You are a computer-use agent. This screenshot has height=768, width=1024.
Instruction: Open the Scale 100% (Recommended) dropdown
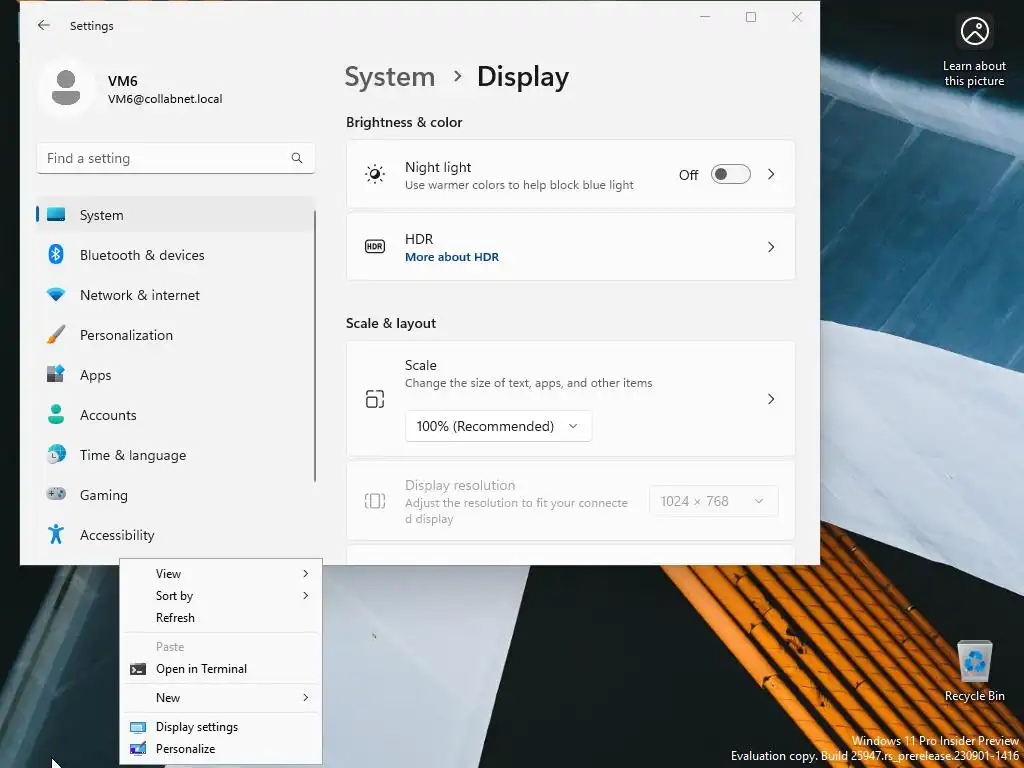pyautogui.click(x=498, y=426)
